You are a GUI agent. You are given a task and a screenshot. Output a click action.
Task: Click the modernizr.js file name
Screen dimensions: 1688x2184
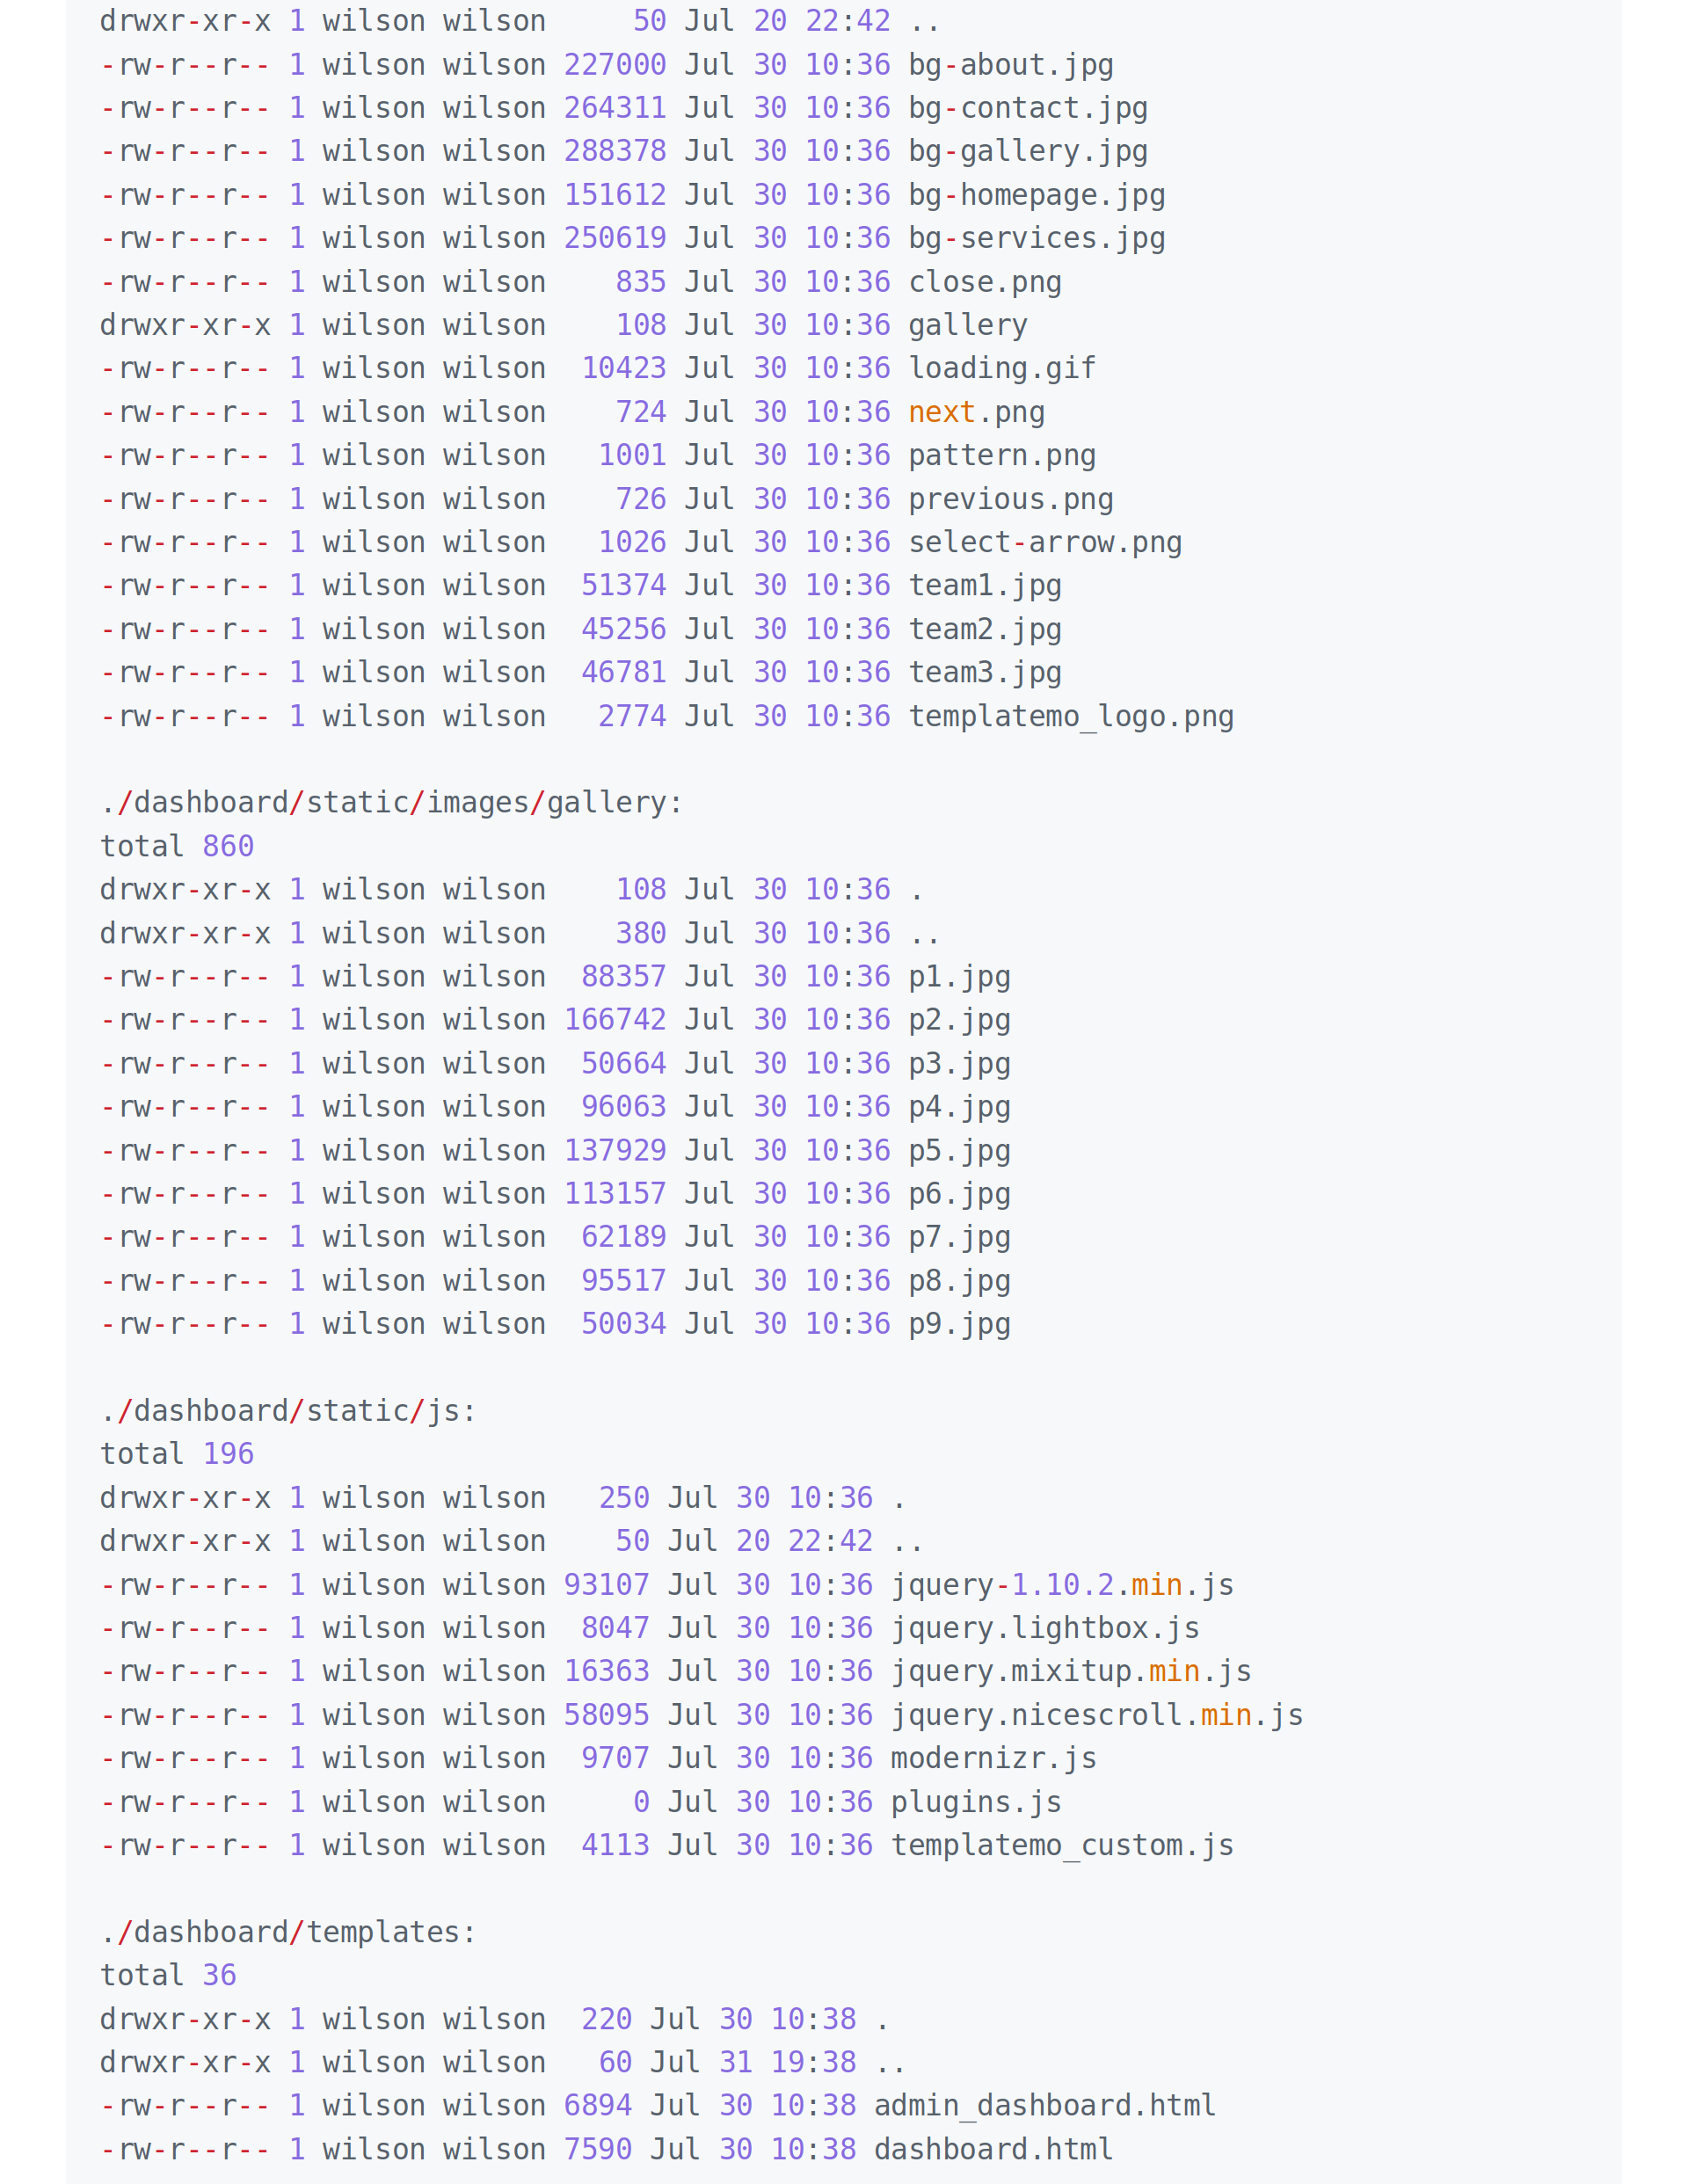pyautogui.click(x=993, y=1758)
